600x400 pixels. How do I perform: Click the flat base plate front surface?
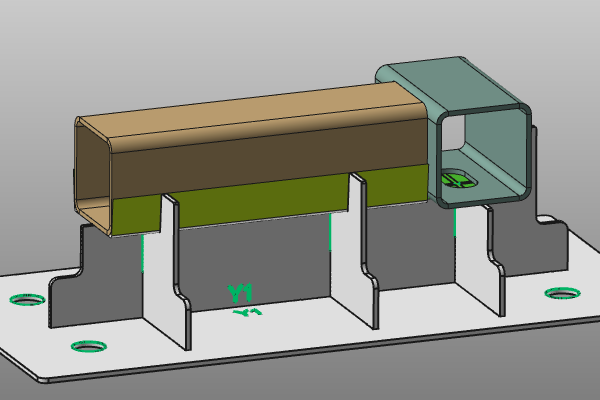[300, 355]
